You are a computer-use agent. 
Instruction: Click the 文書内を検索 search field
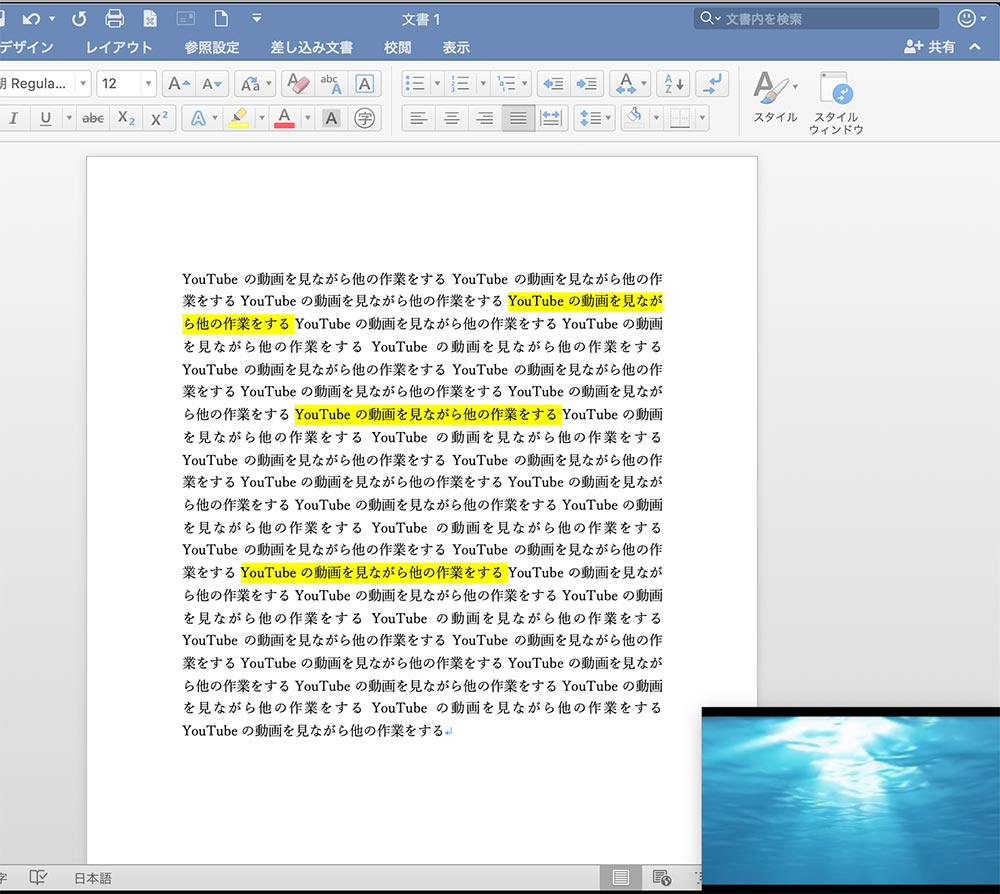click(x=816, y=18)
